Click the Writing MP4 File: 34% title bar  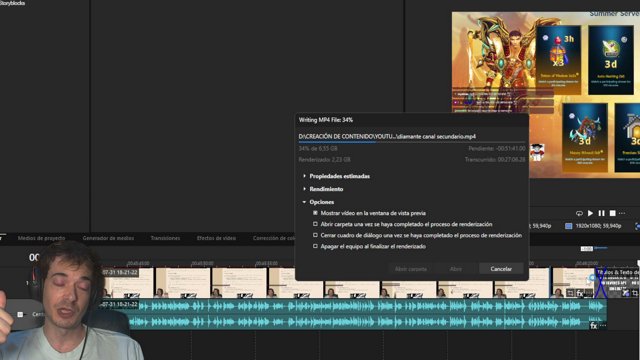(x=412, y=120)
